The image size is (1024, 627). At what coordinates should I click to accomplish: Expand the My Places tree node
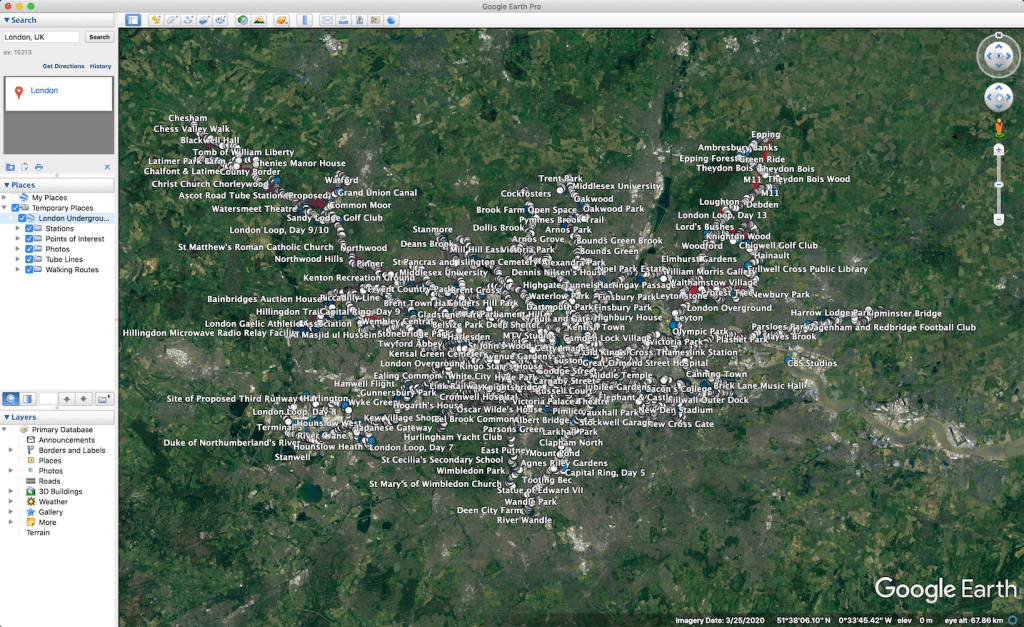5,197
